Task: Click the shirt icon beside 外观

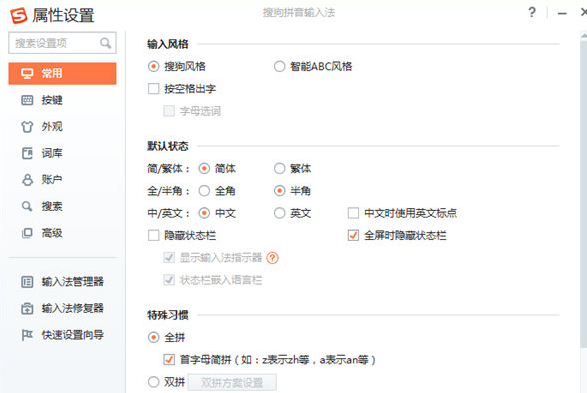Action: pyautogui.click(x=27, y=127)
